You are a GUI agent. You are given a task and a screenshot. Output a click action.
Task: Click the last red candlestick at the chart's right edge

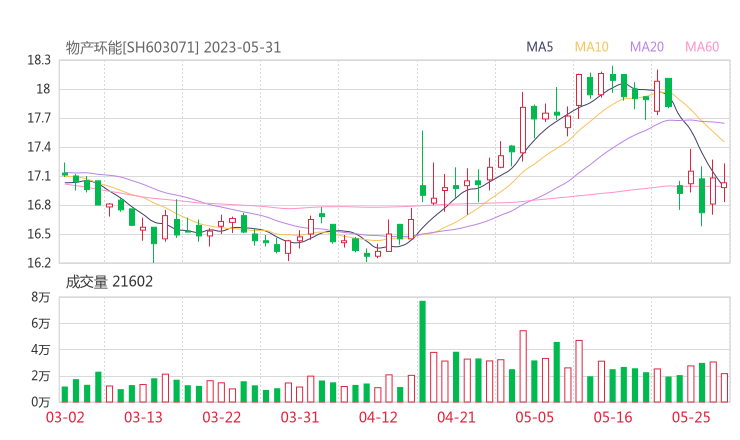click(724, 185)
